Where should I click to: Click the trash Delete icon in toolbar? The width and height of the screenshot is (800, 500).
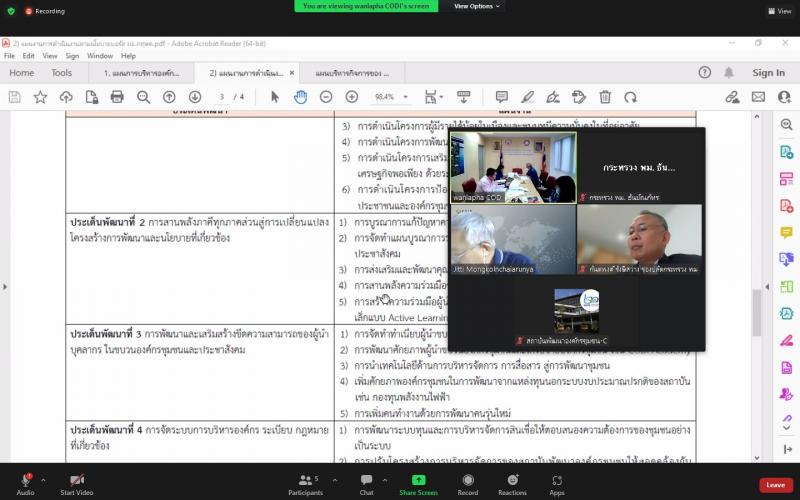tap(605, 97)
